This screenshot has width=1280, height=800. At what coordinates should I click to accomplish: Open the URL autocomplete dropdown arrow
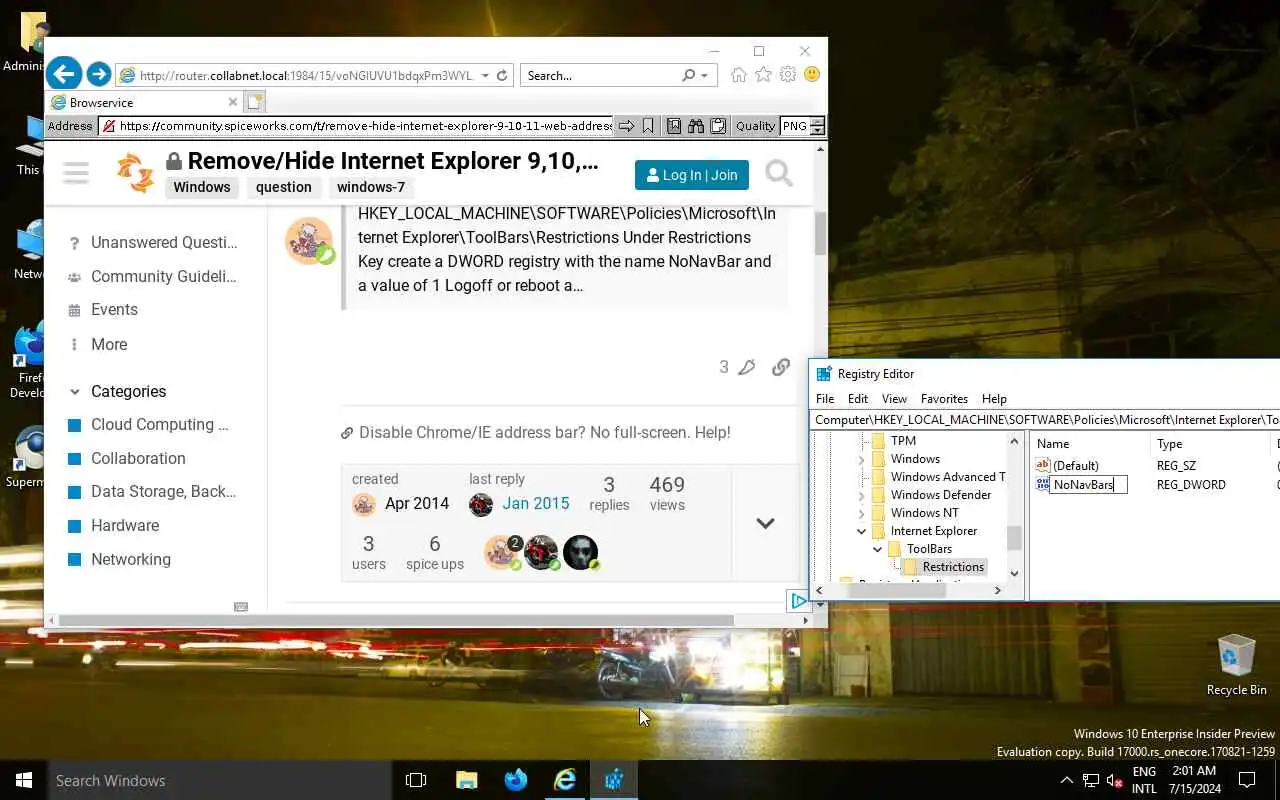click(485, 75)
